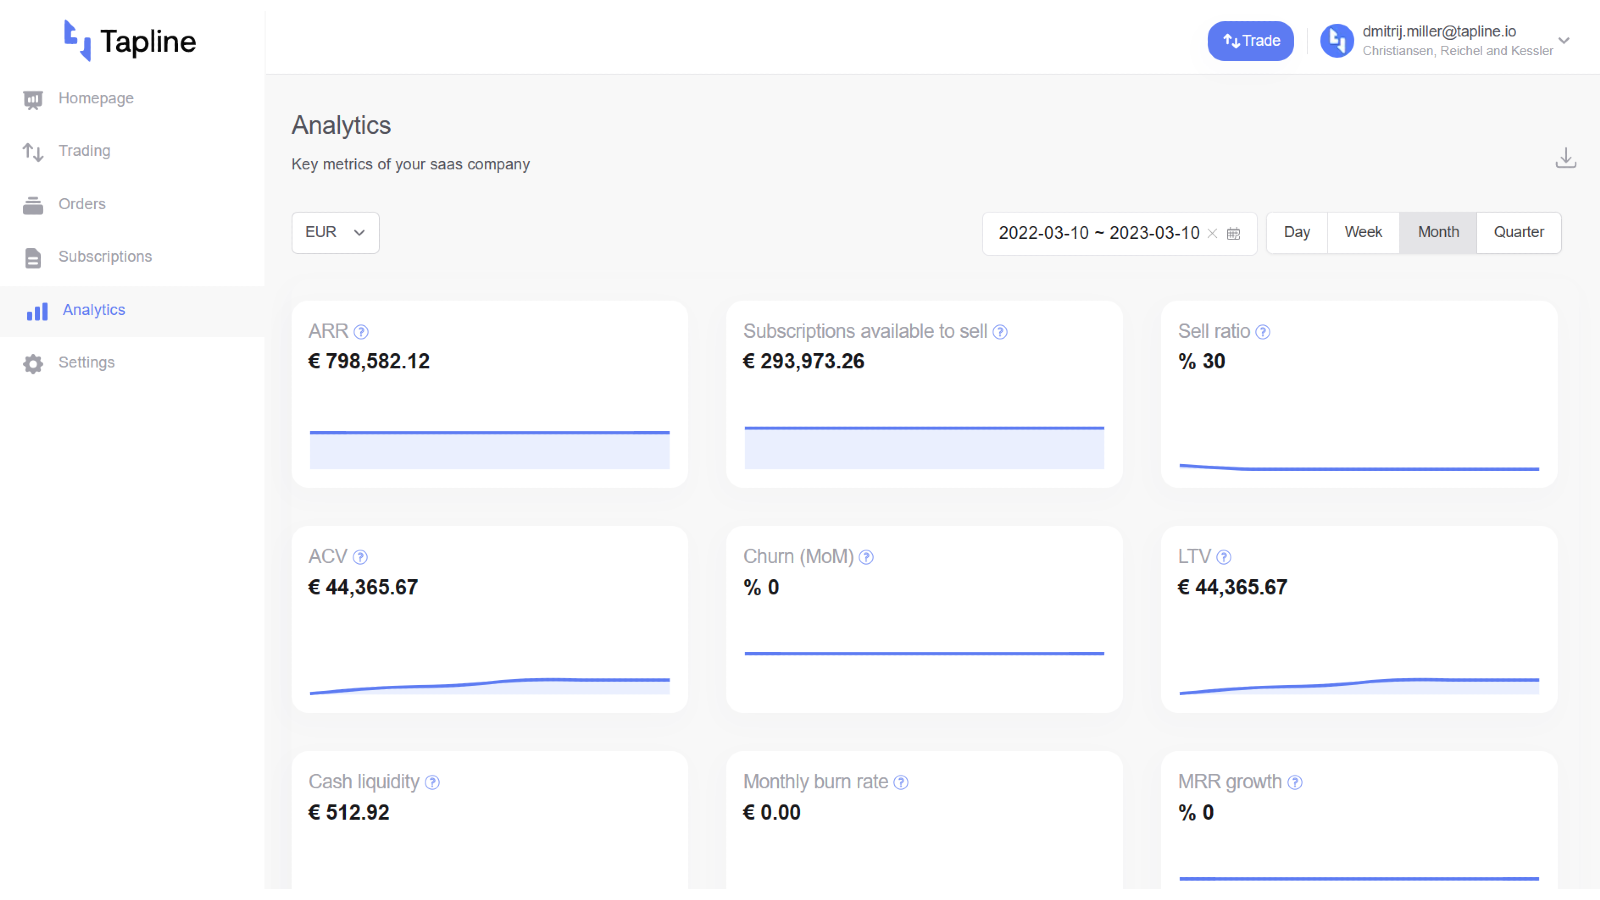The height and width of the screenshot is (900, 1600).
Task: Open the EUR currency dropdown
Action: [x=335, y=232]
